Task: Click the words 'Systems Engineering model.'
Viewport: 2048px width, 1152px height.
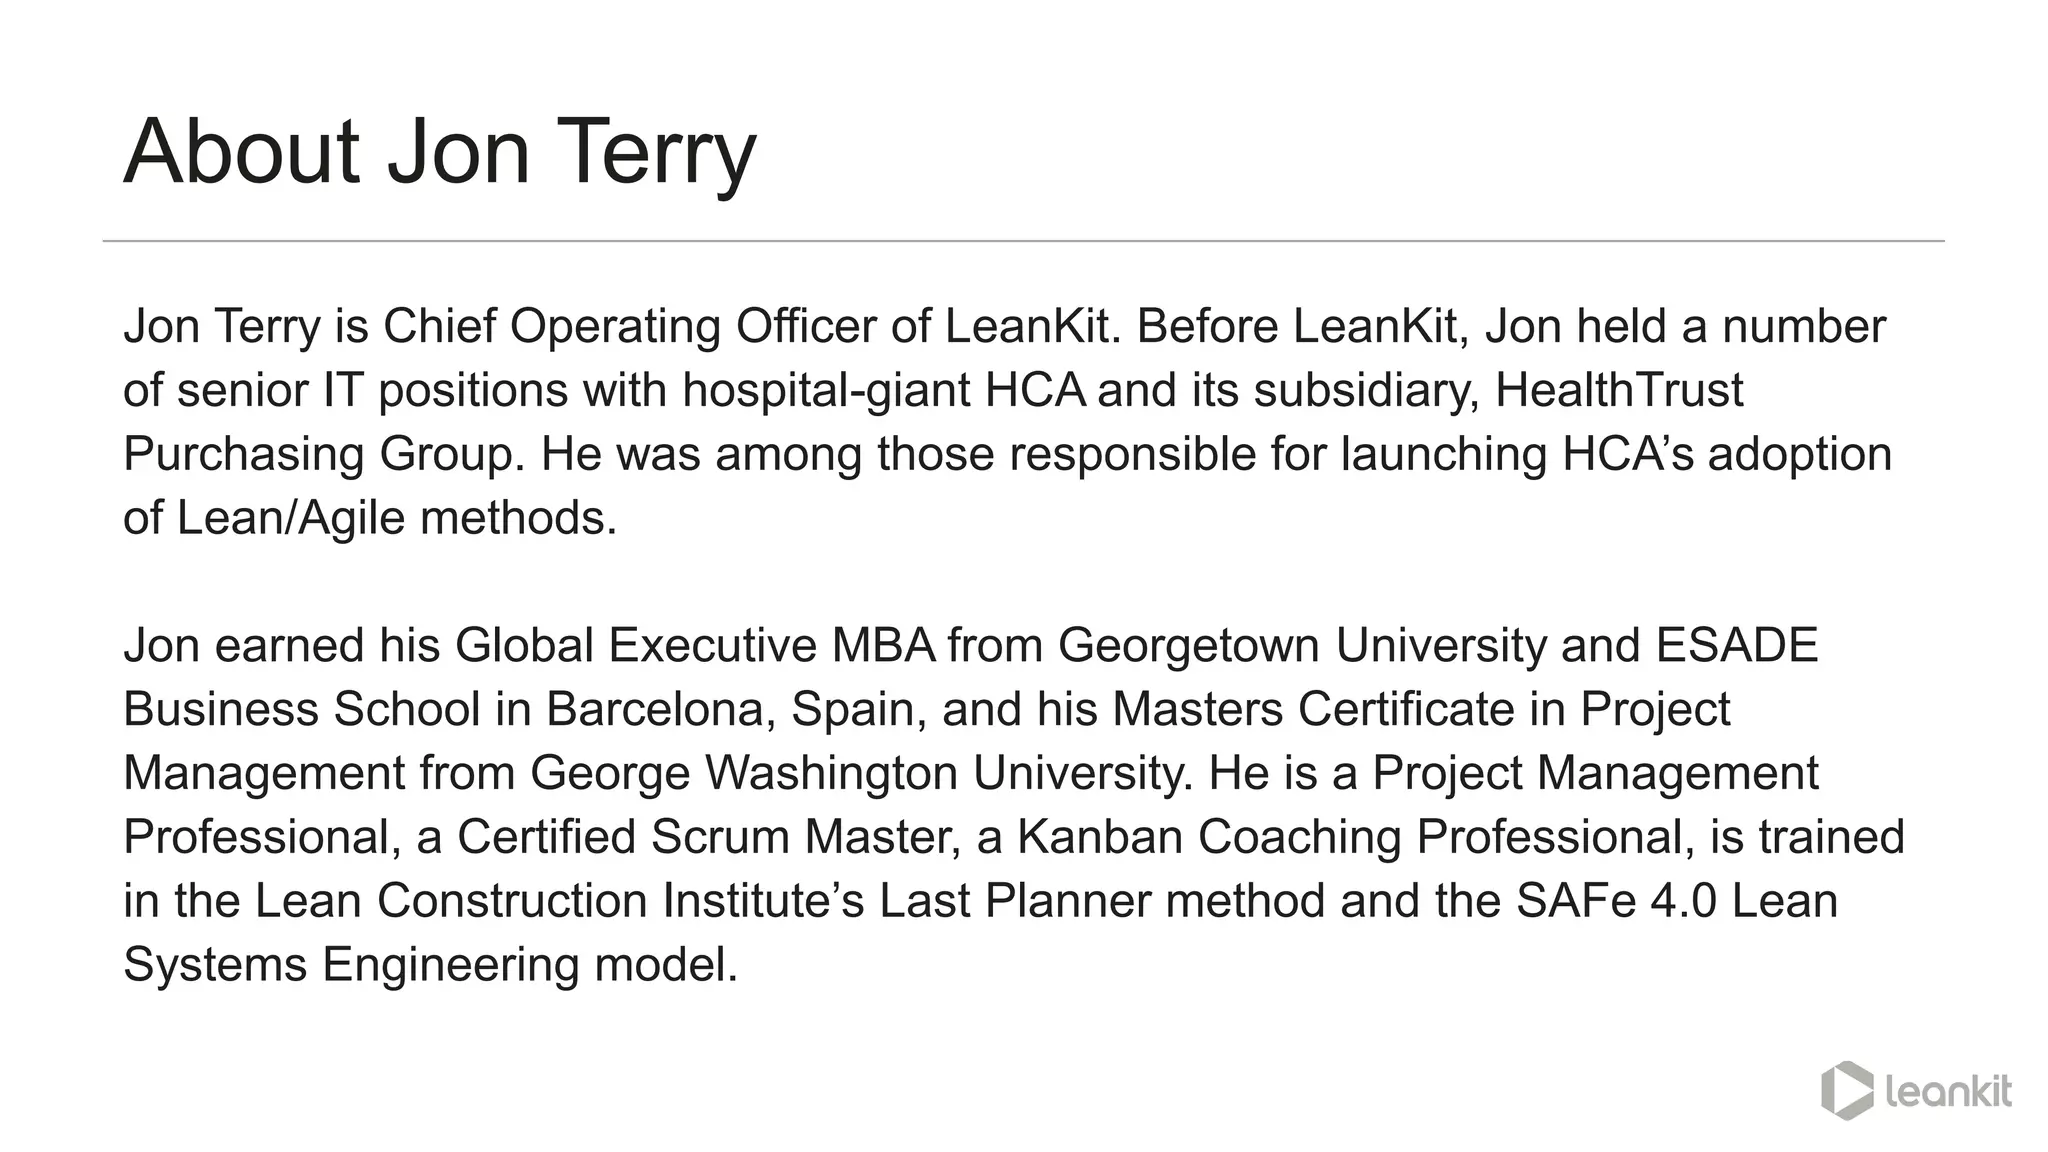Action: click(x=430, y=965)
